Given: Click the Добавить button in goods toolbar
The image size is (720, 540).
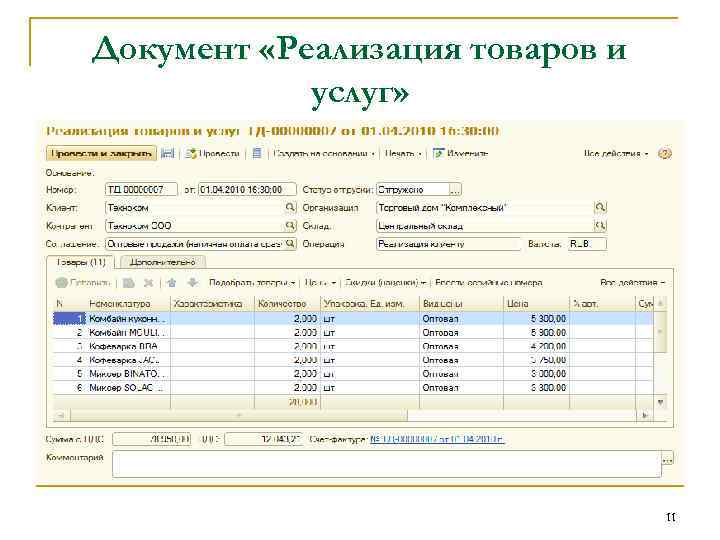Looking at the screenshot, I should click(83, 283).
